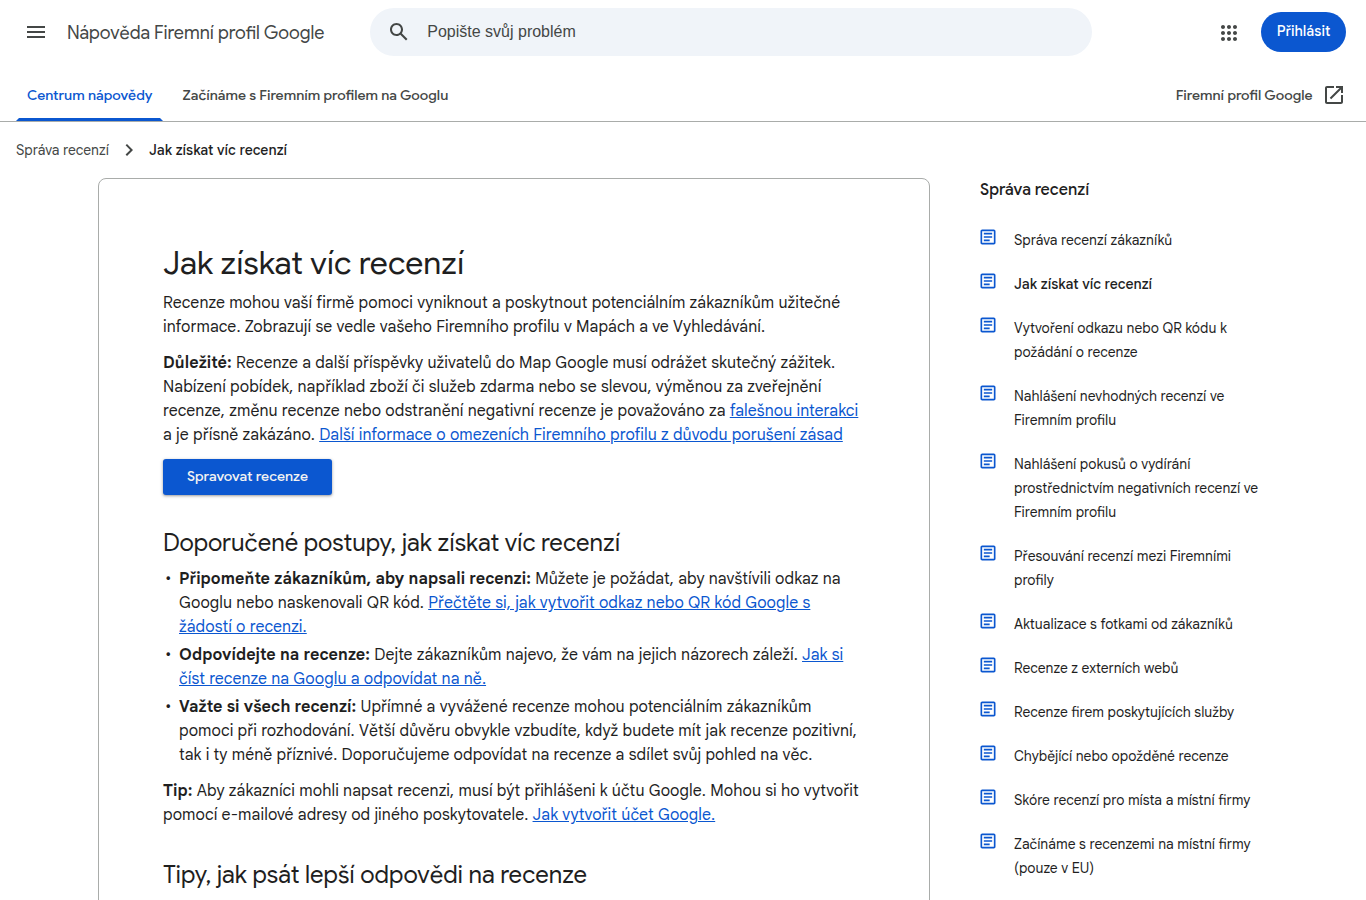Click the article icon beside Recenze z externích webů
1366x900 pixels.
coord(988,665)
